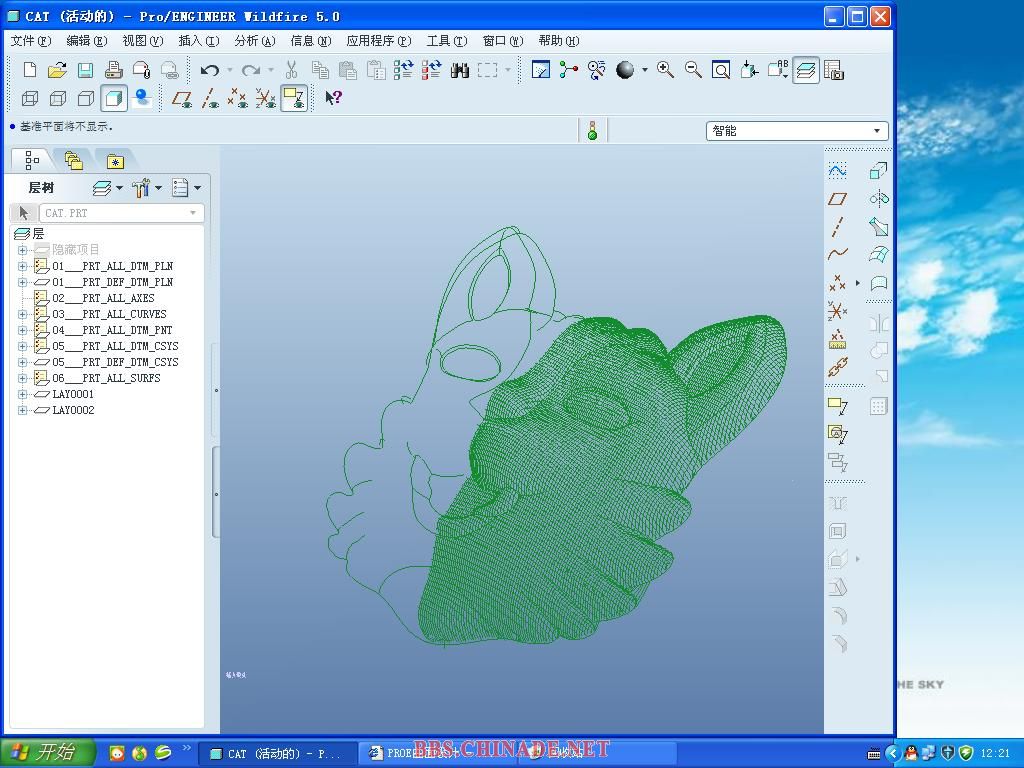The width and height of the screenshot is (1024, 768).
Task: Select the 02___PRT_ALL_AXES layer
Action: [x=103, y=298]
